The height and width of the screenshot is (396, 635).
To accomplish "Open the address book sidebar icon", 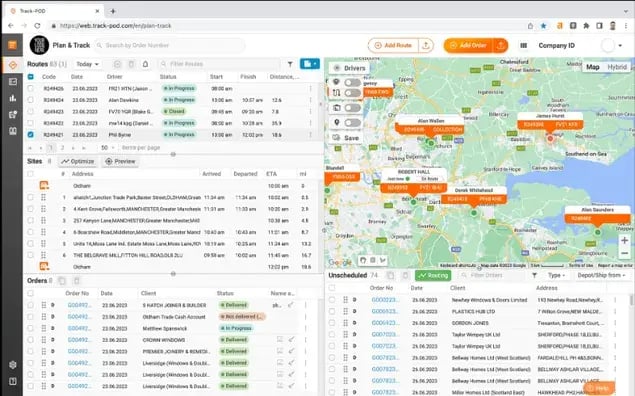I will 13,131.
